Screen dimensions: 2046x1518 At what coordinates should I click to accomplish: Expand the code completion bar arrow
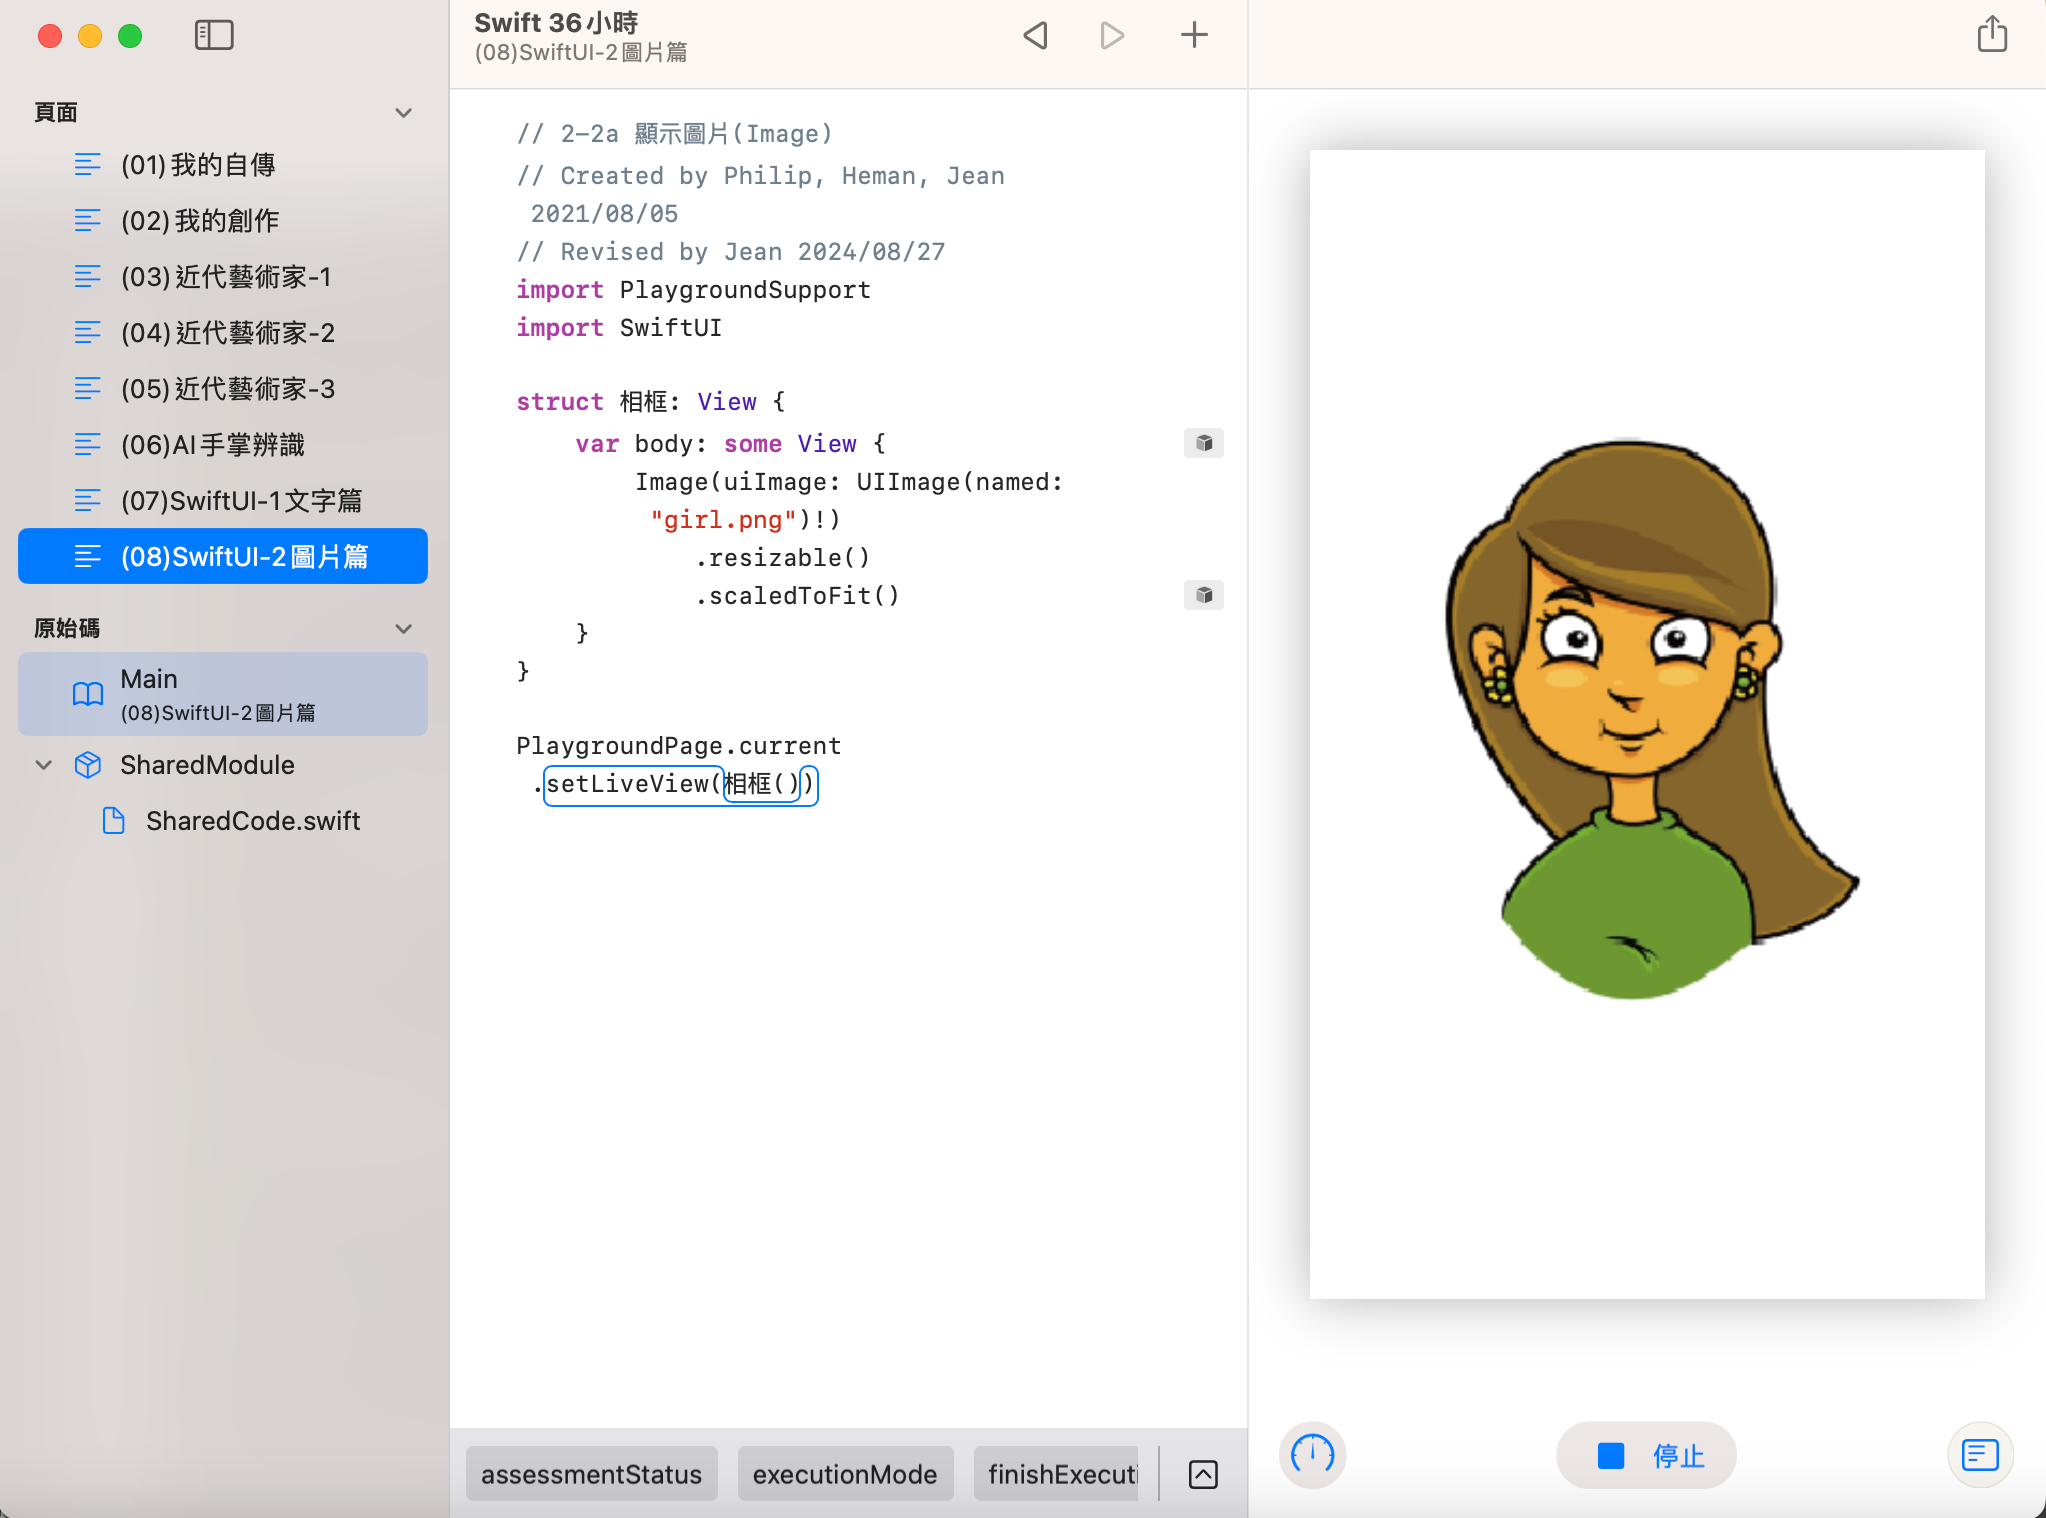[1203, 1474]
